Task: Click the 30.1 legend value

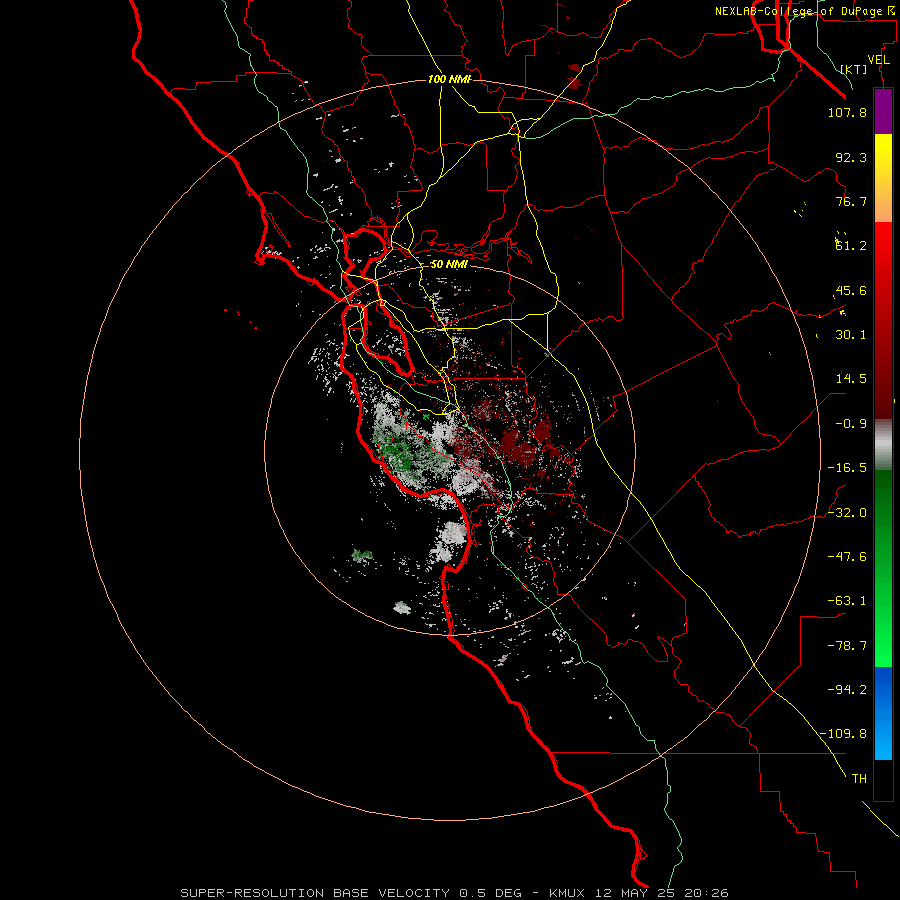Action: click(x=851, y=335)
